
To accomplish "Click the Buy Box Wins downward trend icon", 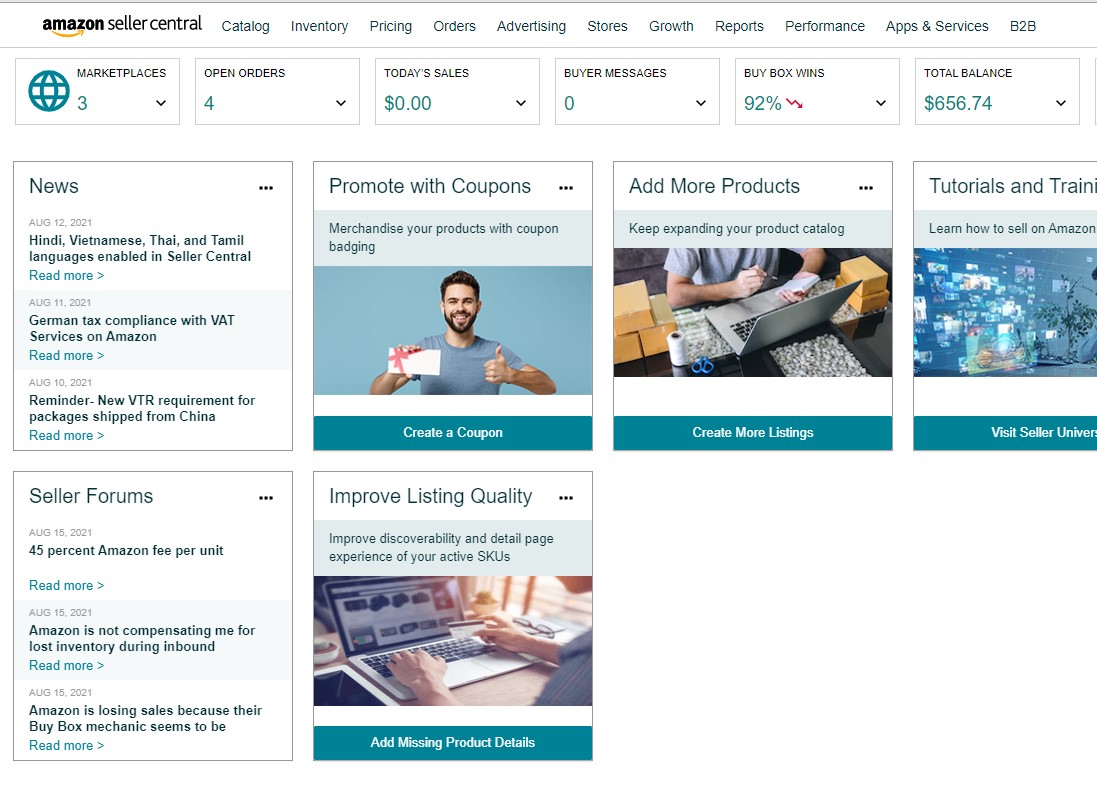I will (x=794, y=104).
